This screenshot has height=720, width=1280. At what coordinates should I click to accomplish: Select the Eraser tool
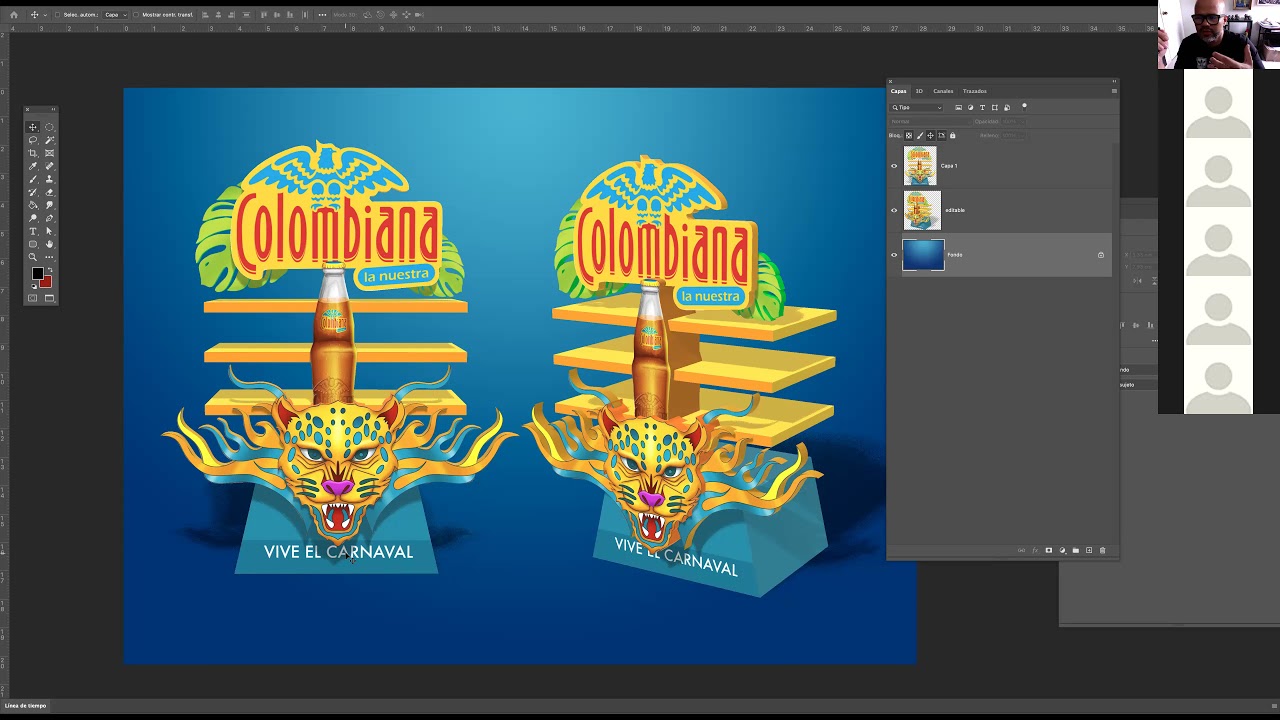click(x=49, y=192)
